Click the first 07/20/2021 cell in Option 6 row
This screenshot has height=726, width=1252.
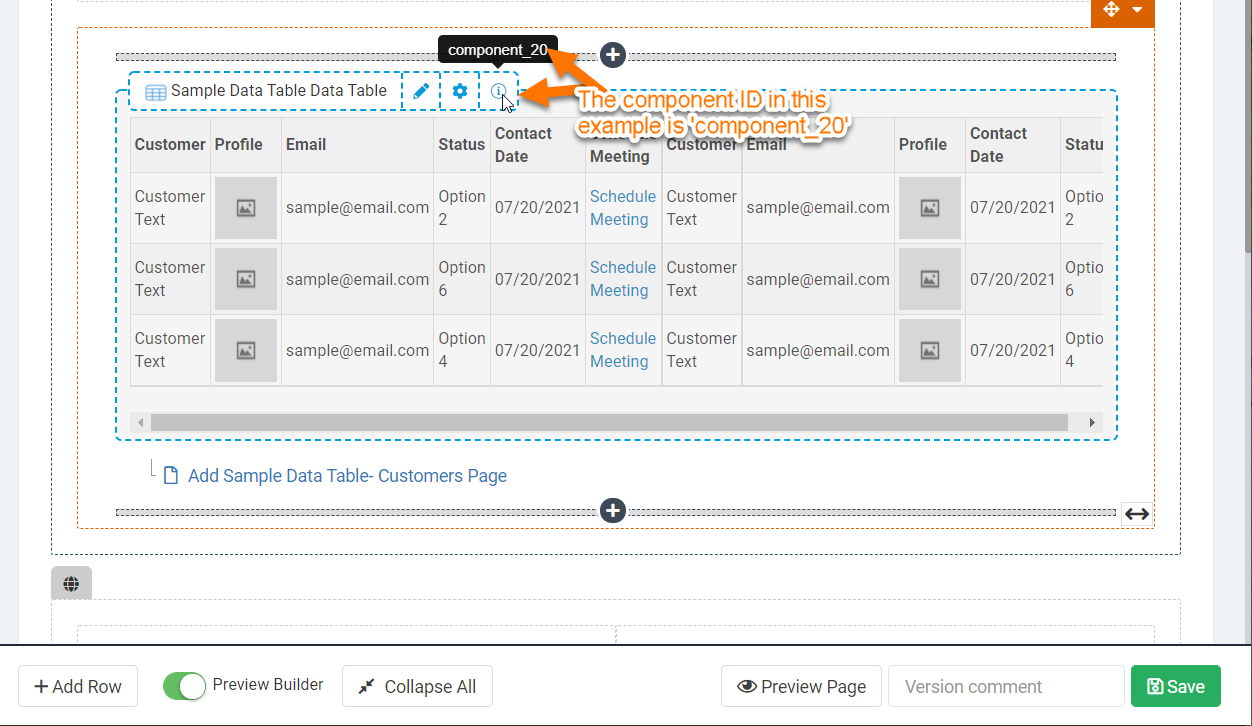point(537,279)
